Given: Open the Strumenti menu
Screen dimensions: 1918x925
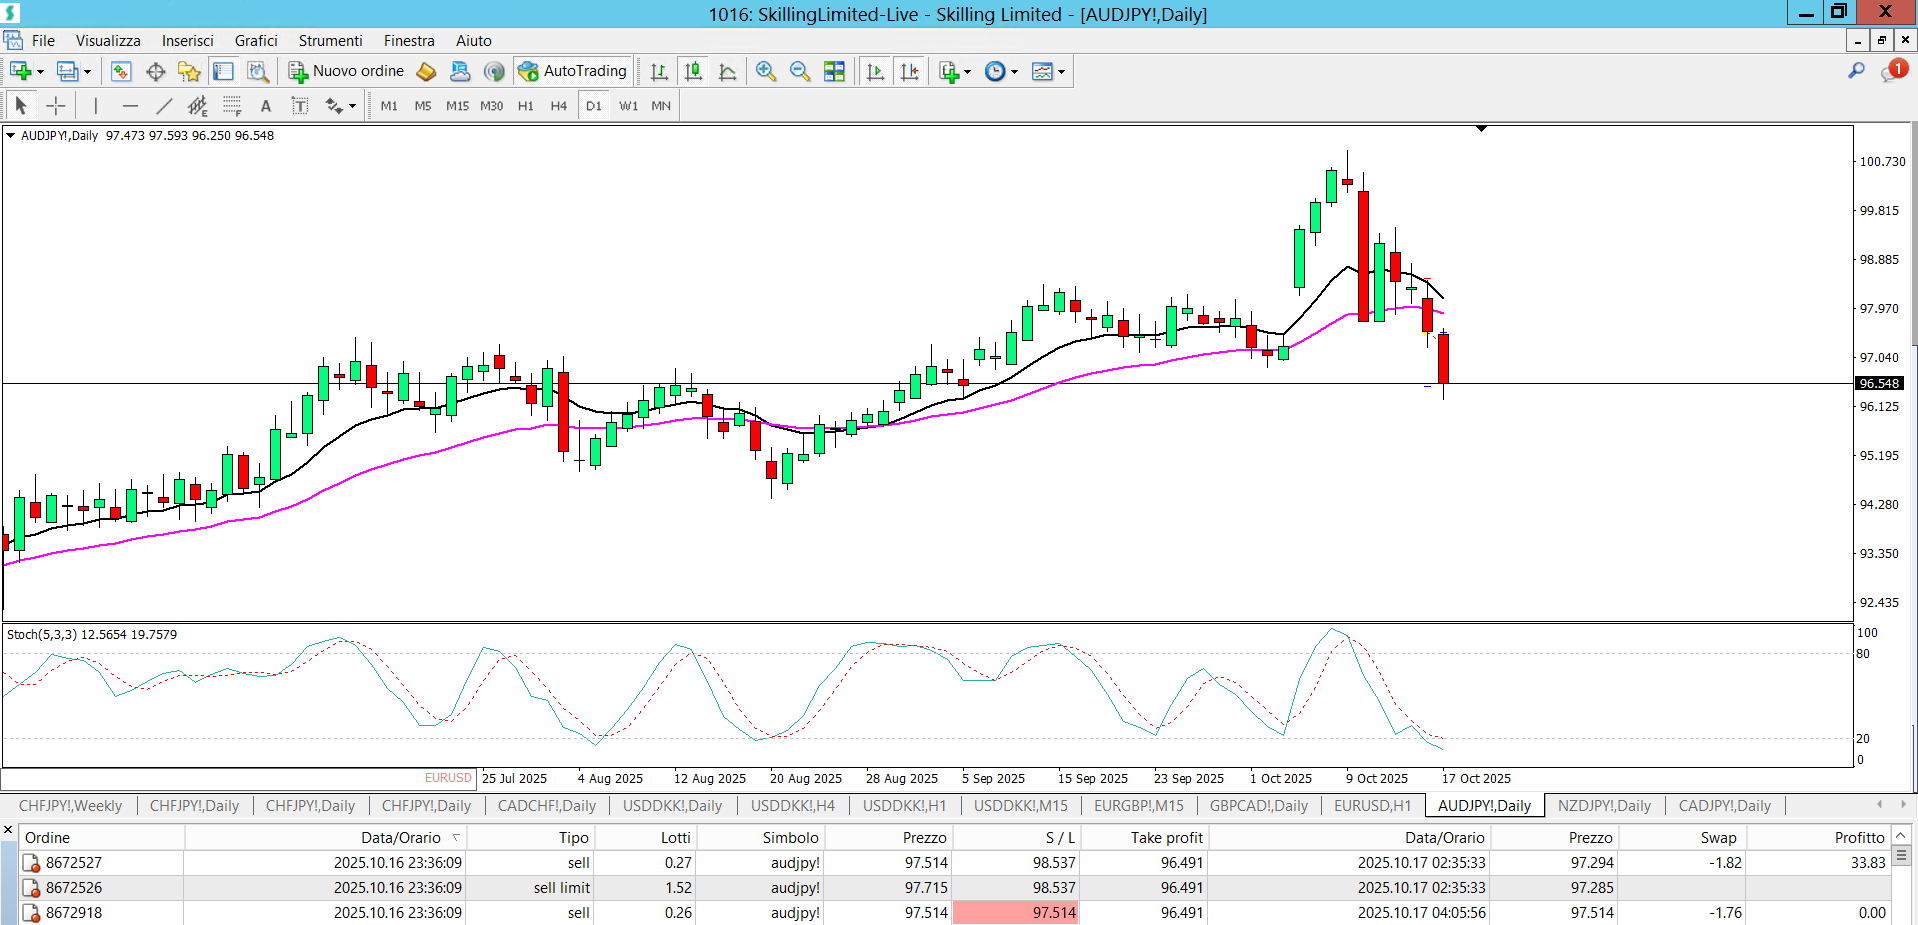Looking at the screenshot, I should coord(330,41).
